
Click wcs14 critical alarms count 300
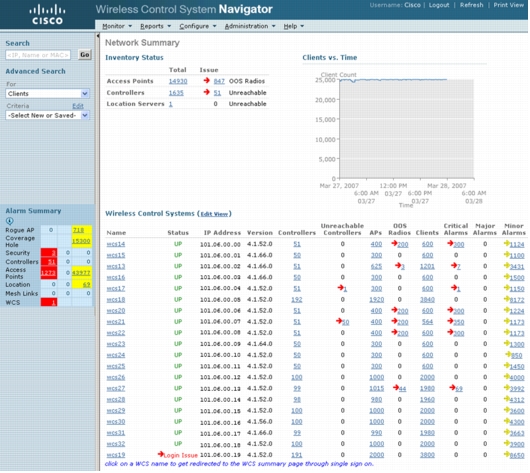pyautogui.click(x=459, y=245)
